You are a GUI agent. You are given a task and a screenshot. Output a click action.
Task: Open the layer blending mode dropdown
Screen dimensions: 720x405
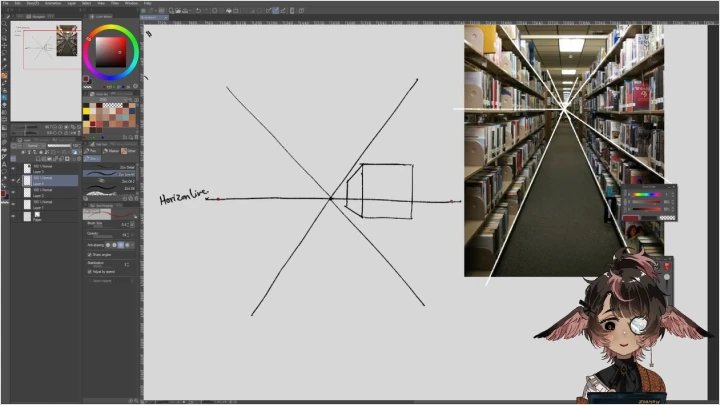[x=34, y=145]
